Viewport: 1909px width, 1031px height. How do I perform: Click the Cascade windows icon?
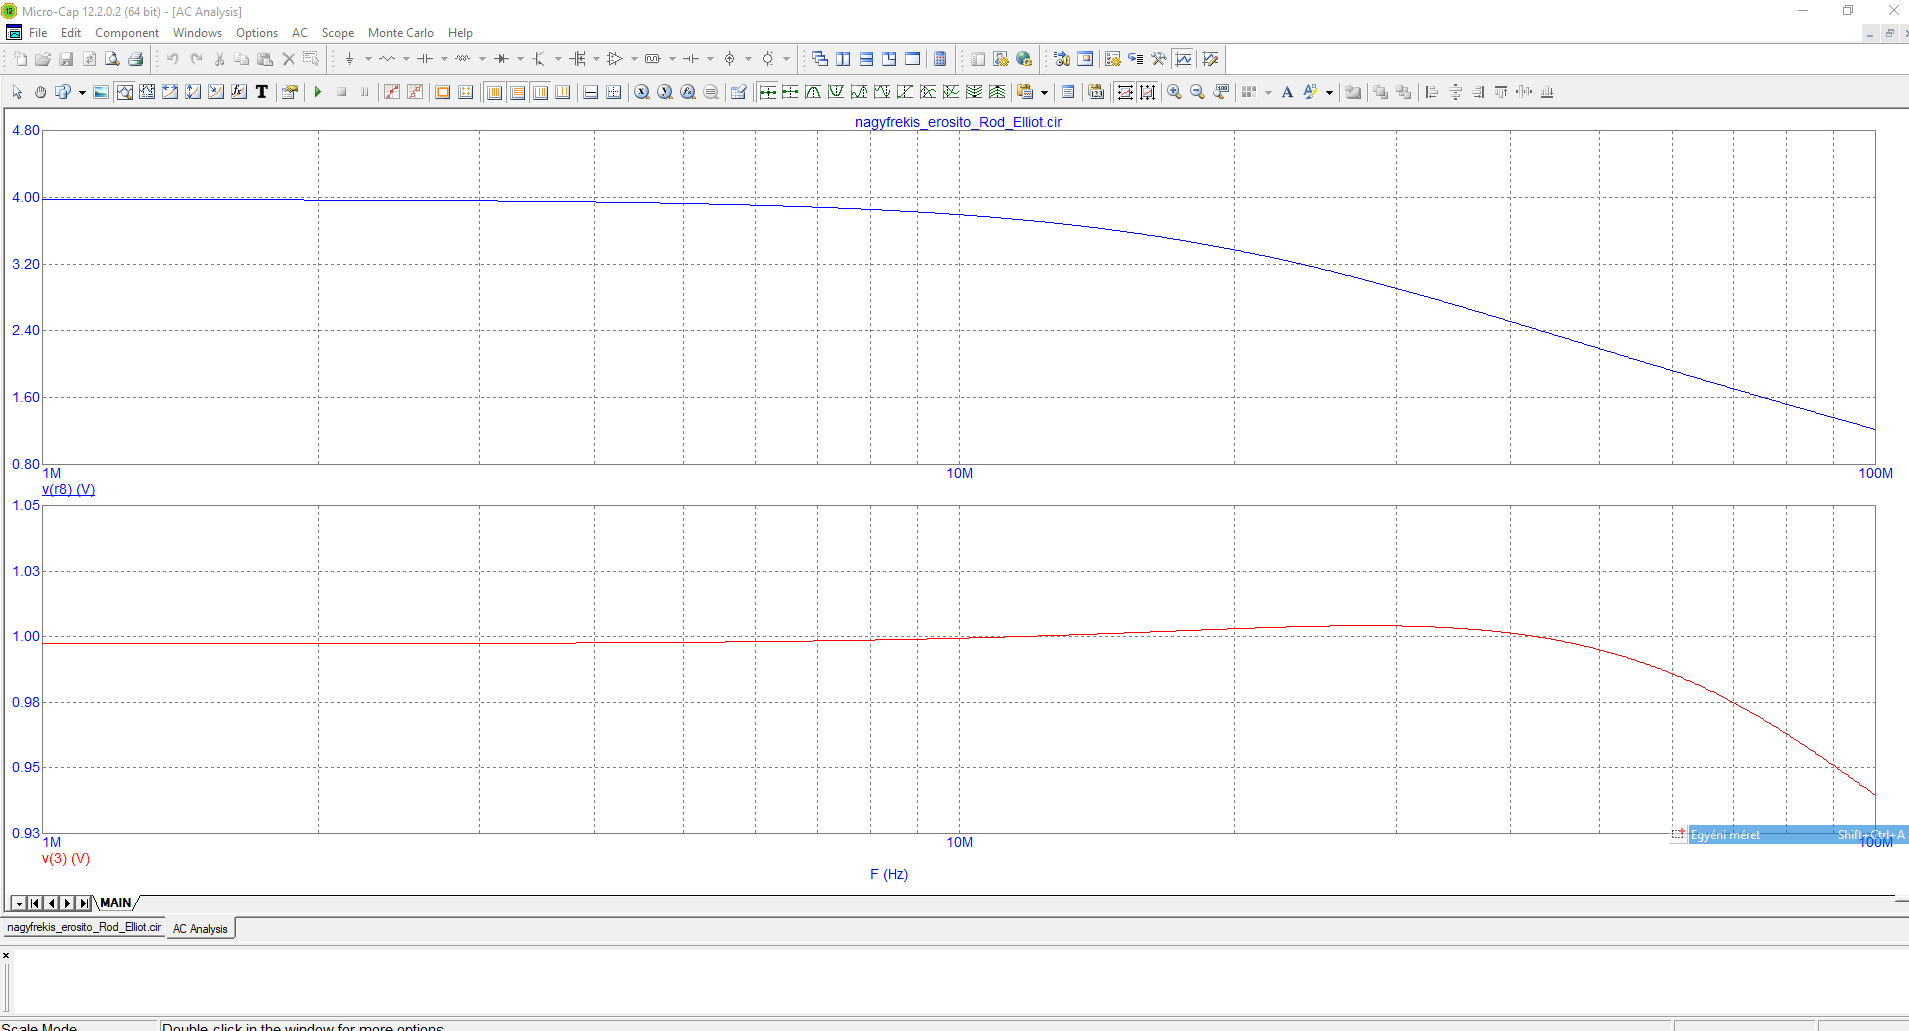pyautogui.click(x=820, y=59)
